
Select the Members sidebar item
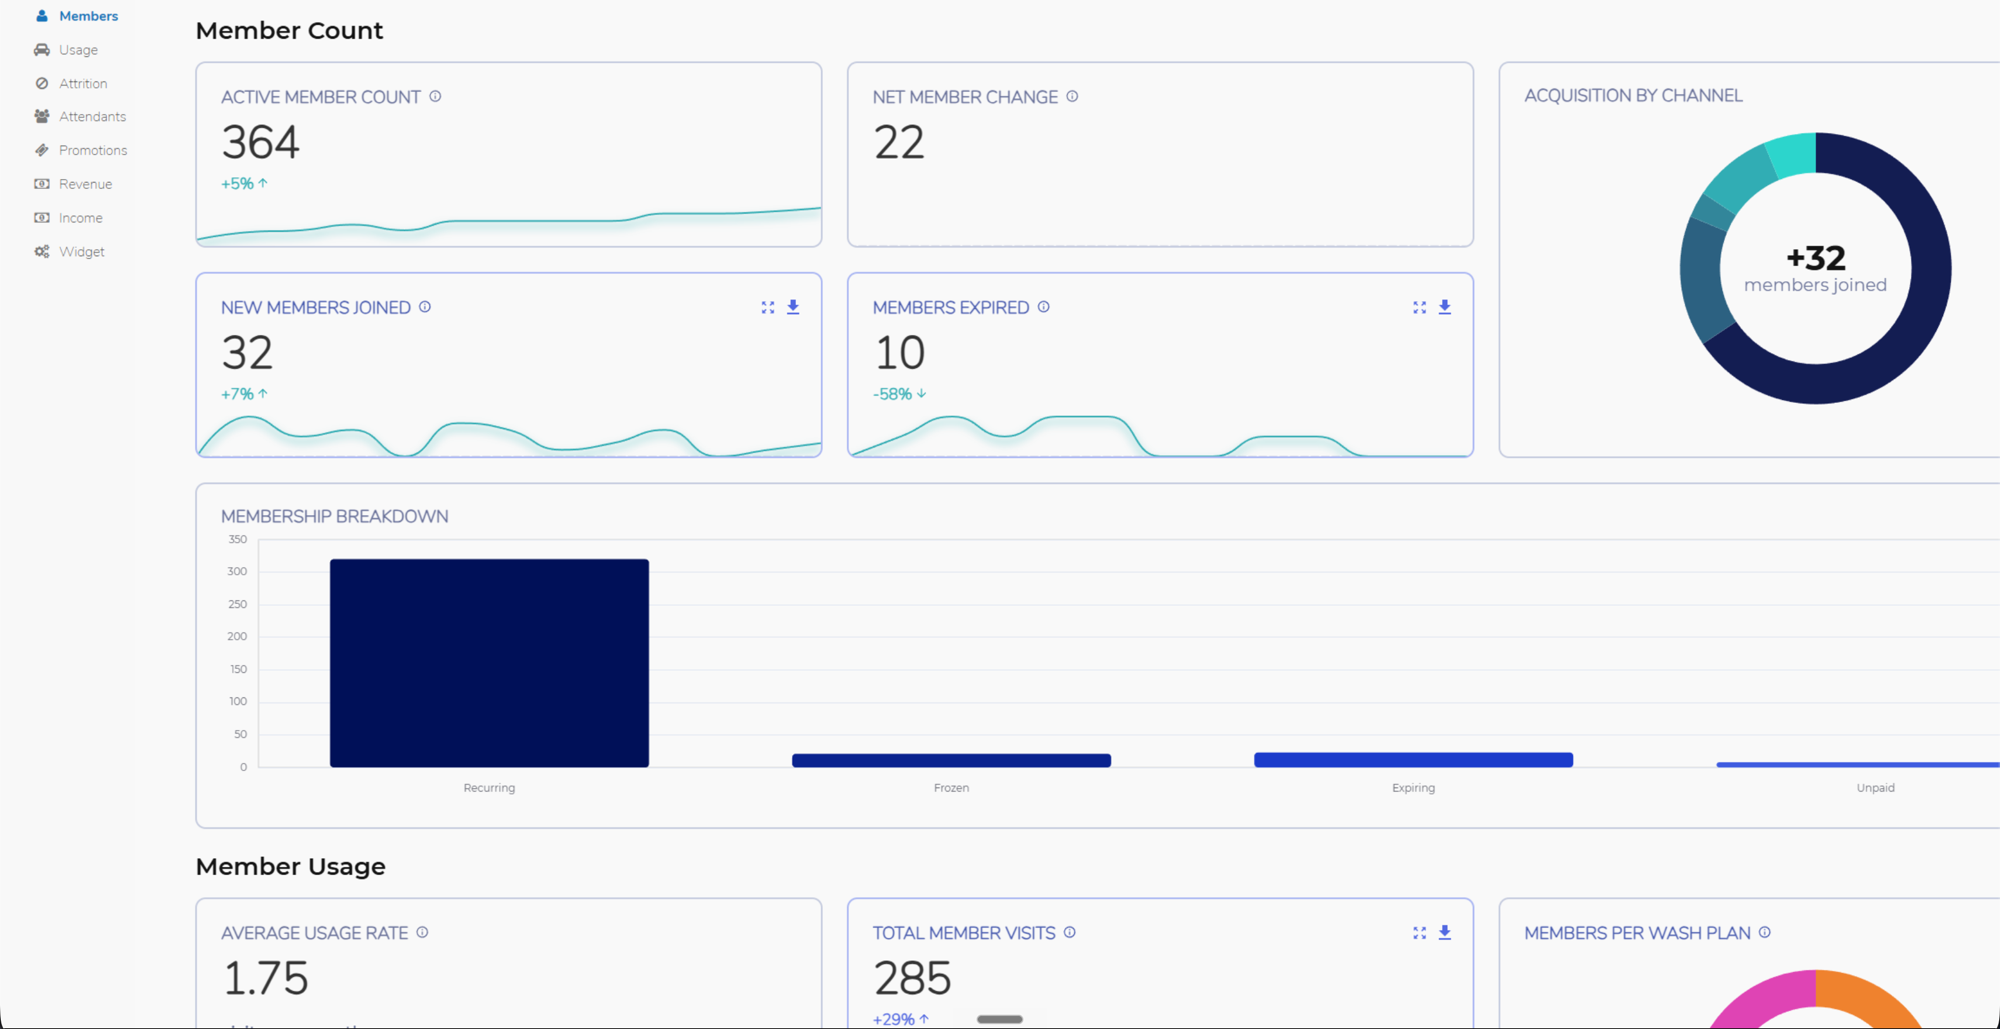point(76,16)
